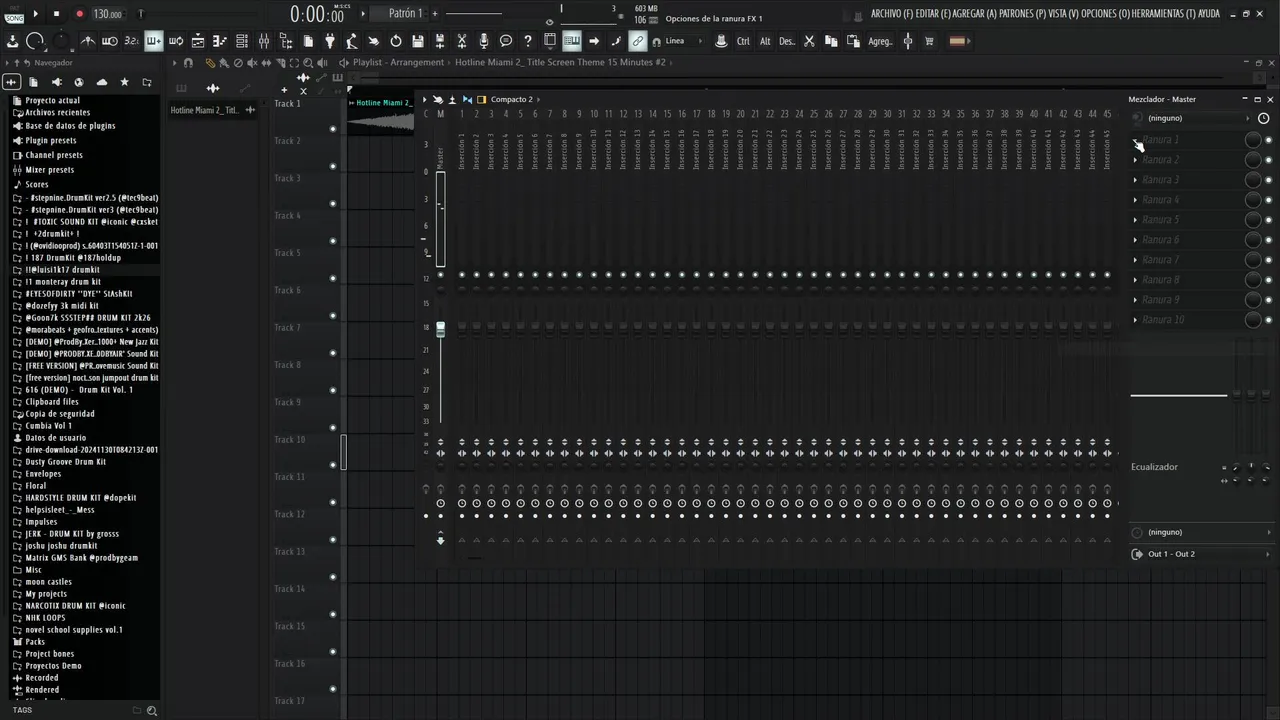Toggle mute dot on Track 5
This screenshot has width=1280, height=720.
click(x=333, y=278)
